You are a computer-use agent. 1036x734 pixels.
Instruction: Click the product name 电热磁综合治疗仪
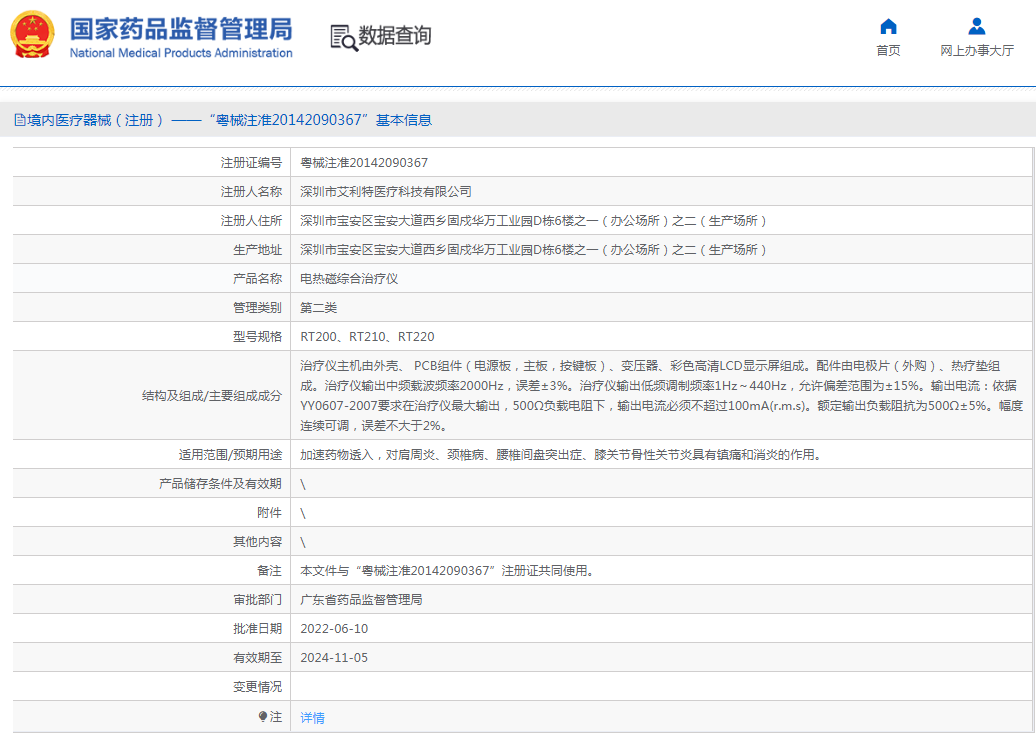point(349,279)
